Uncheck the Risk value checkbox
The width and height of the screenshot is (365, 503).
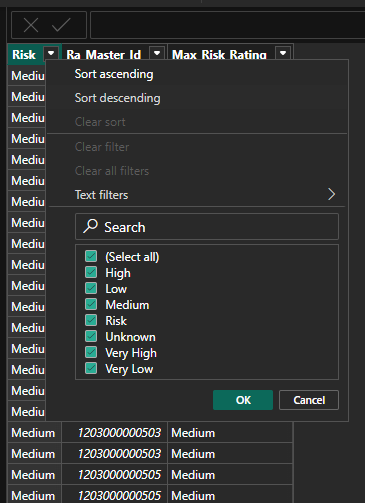click(x=91, y=320)
